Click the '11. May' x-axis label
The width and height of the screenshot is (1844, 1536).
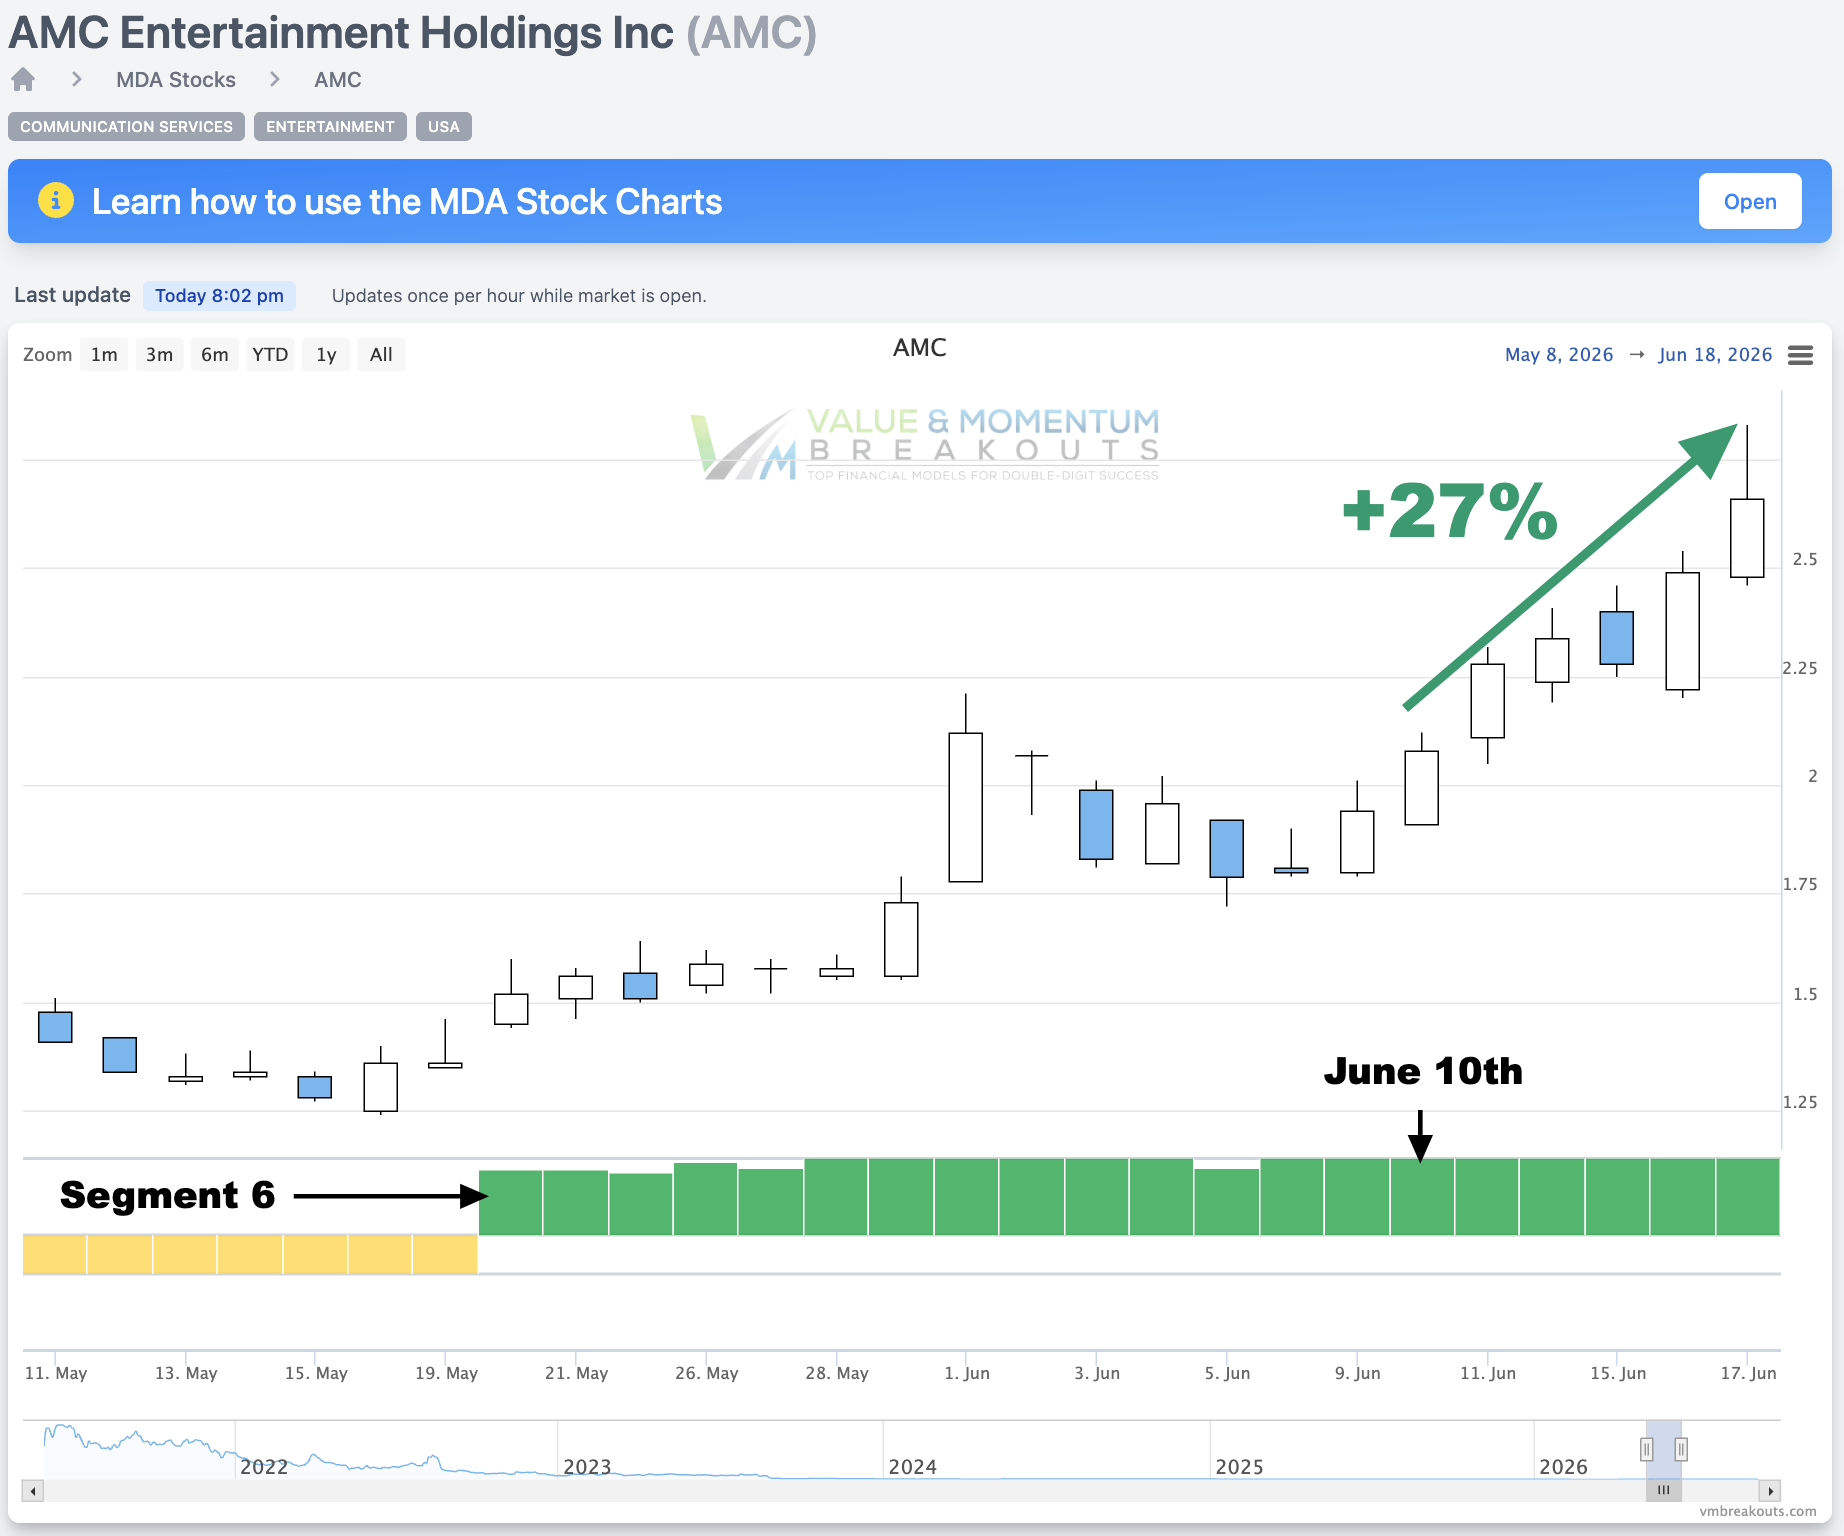[x=56, y=1373]
